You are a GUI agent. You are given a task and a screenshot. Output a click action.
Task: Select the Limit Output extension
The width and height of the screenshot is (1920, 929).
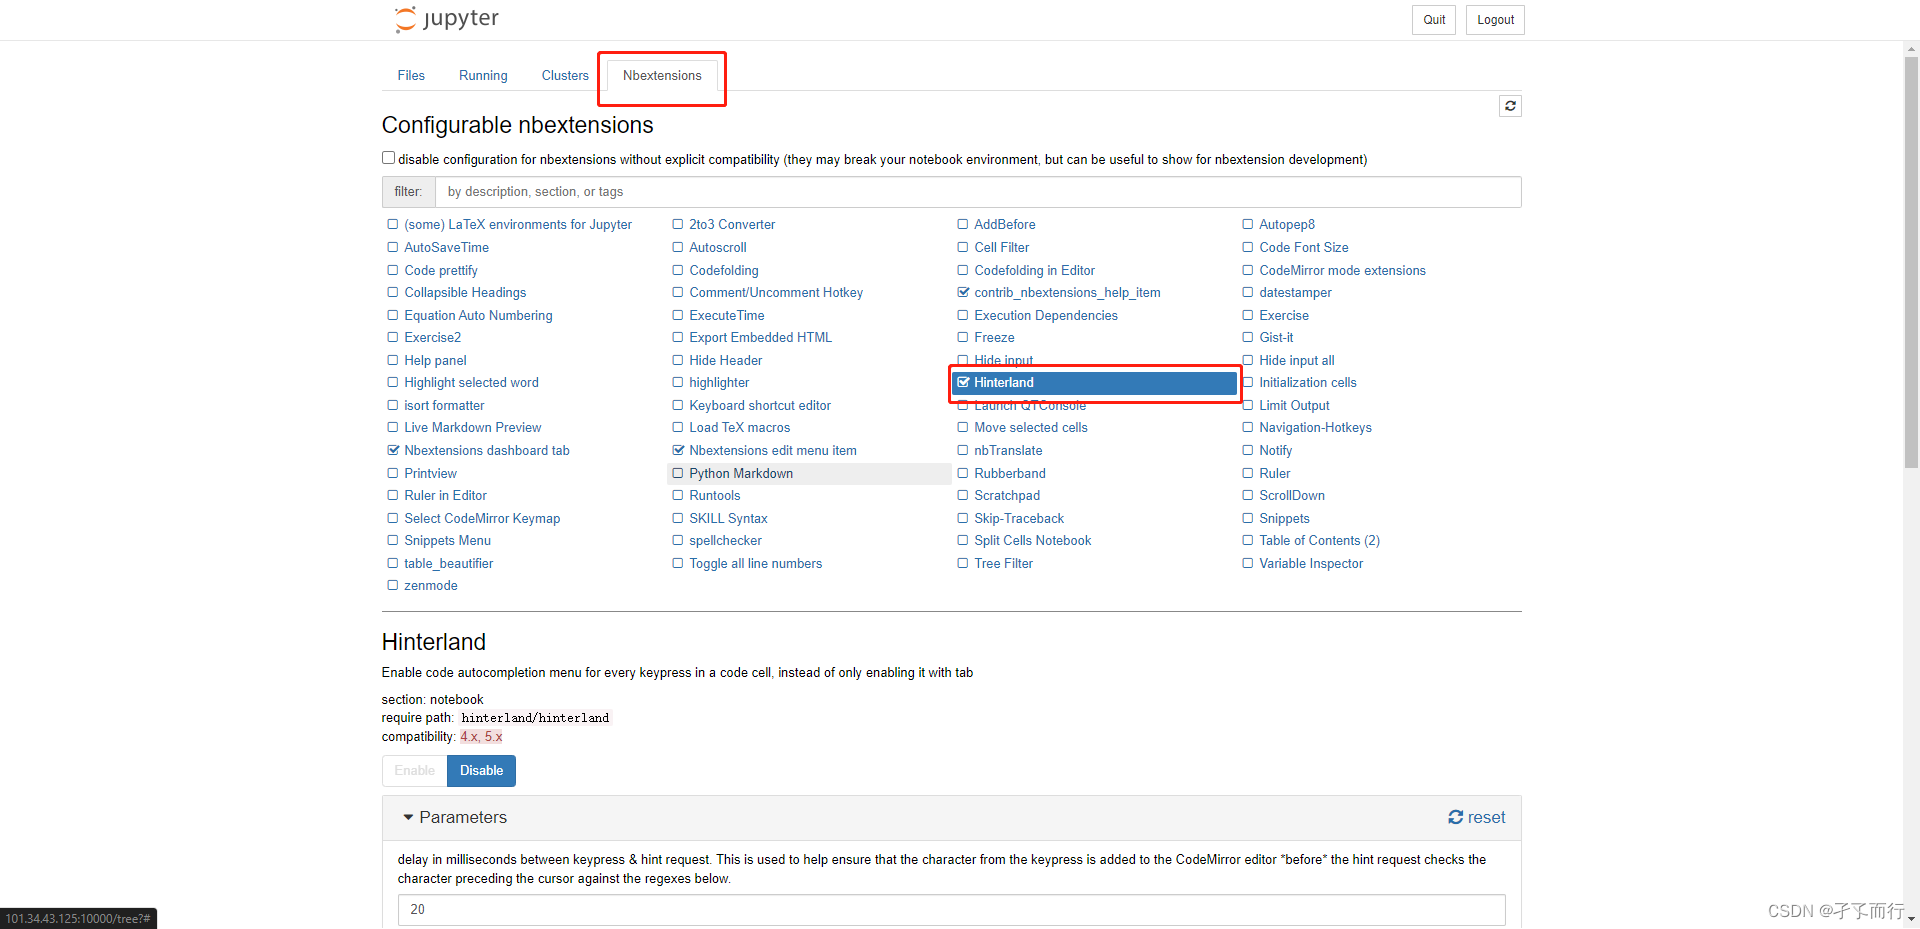click(1293, 406)
